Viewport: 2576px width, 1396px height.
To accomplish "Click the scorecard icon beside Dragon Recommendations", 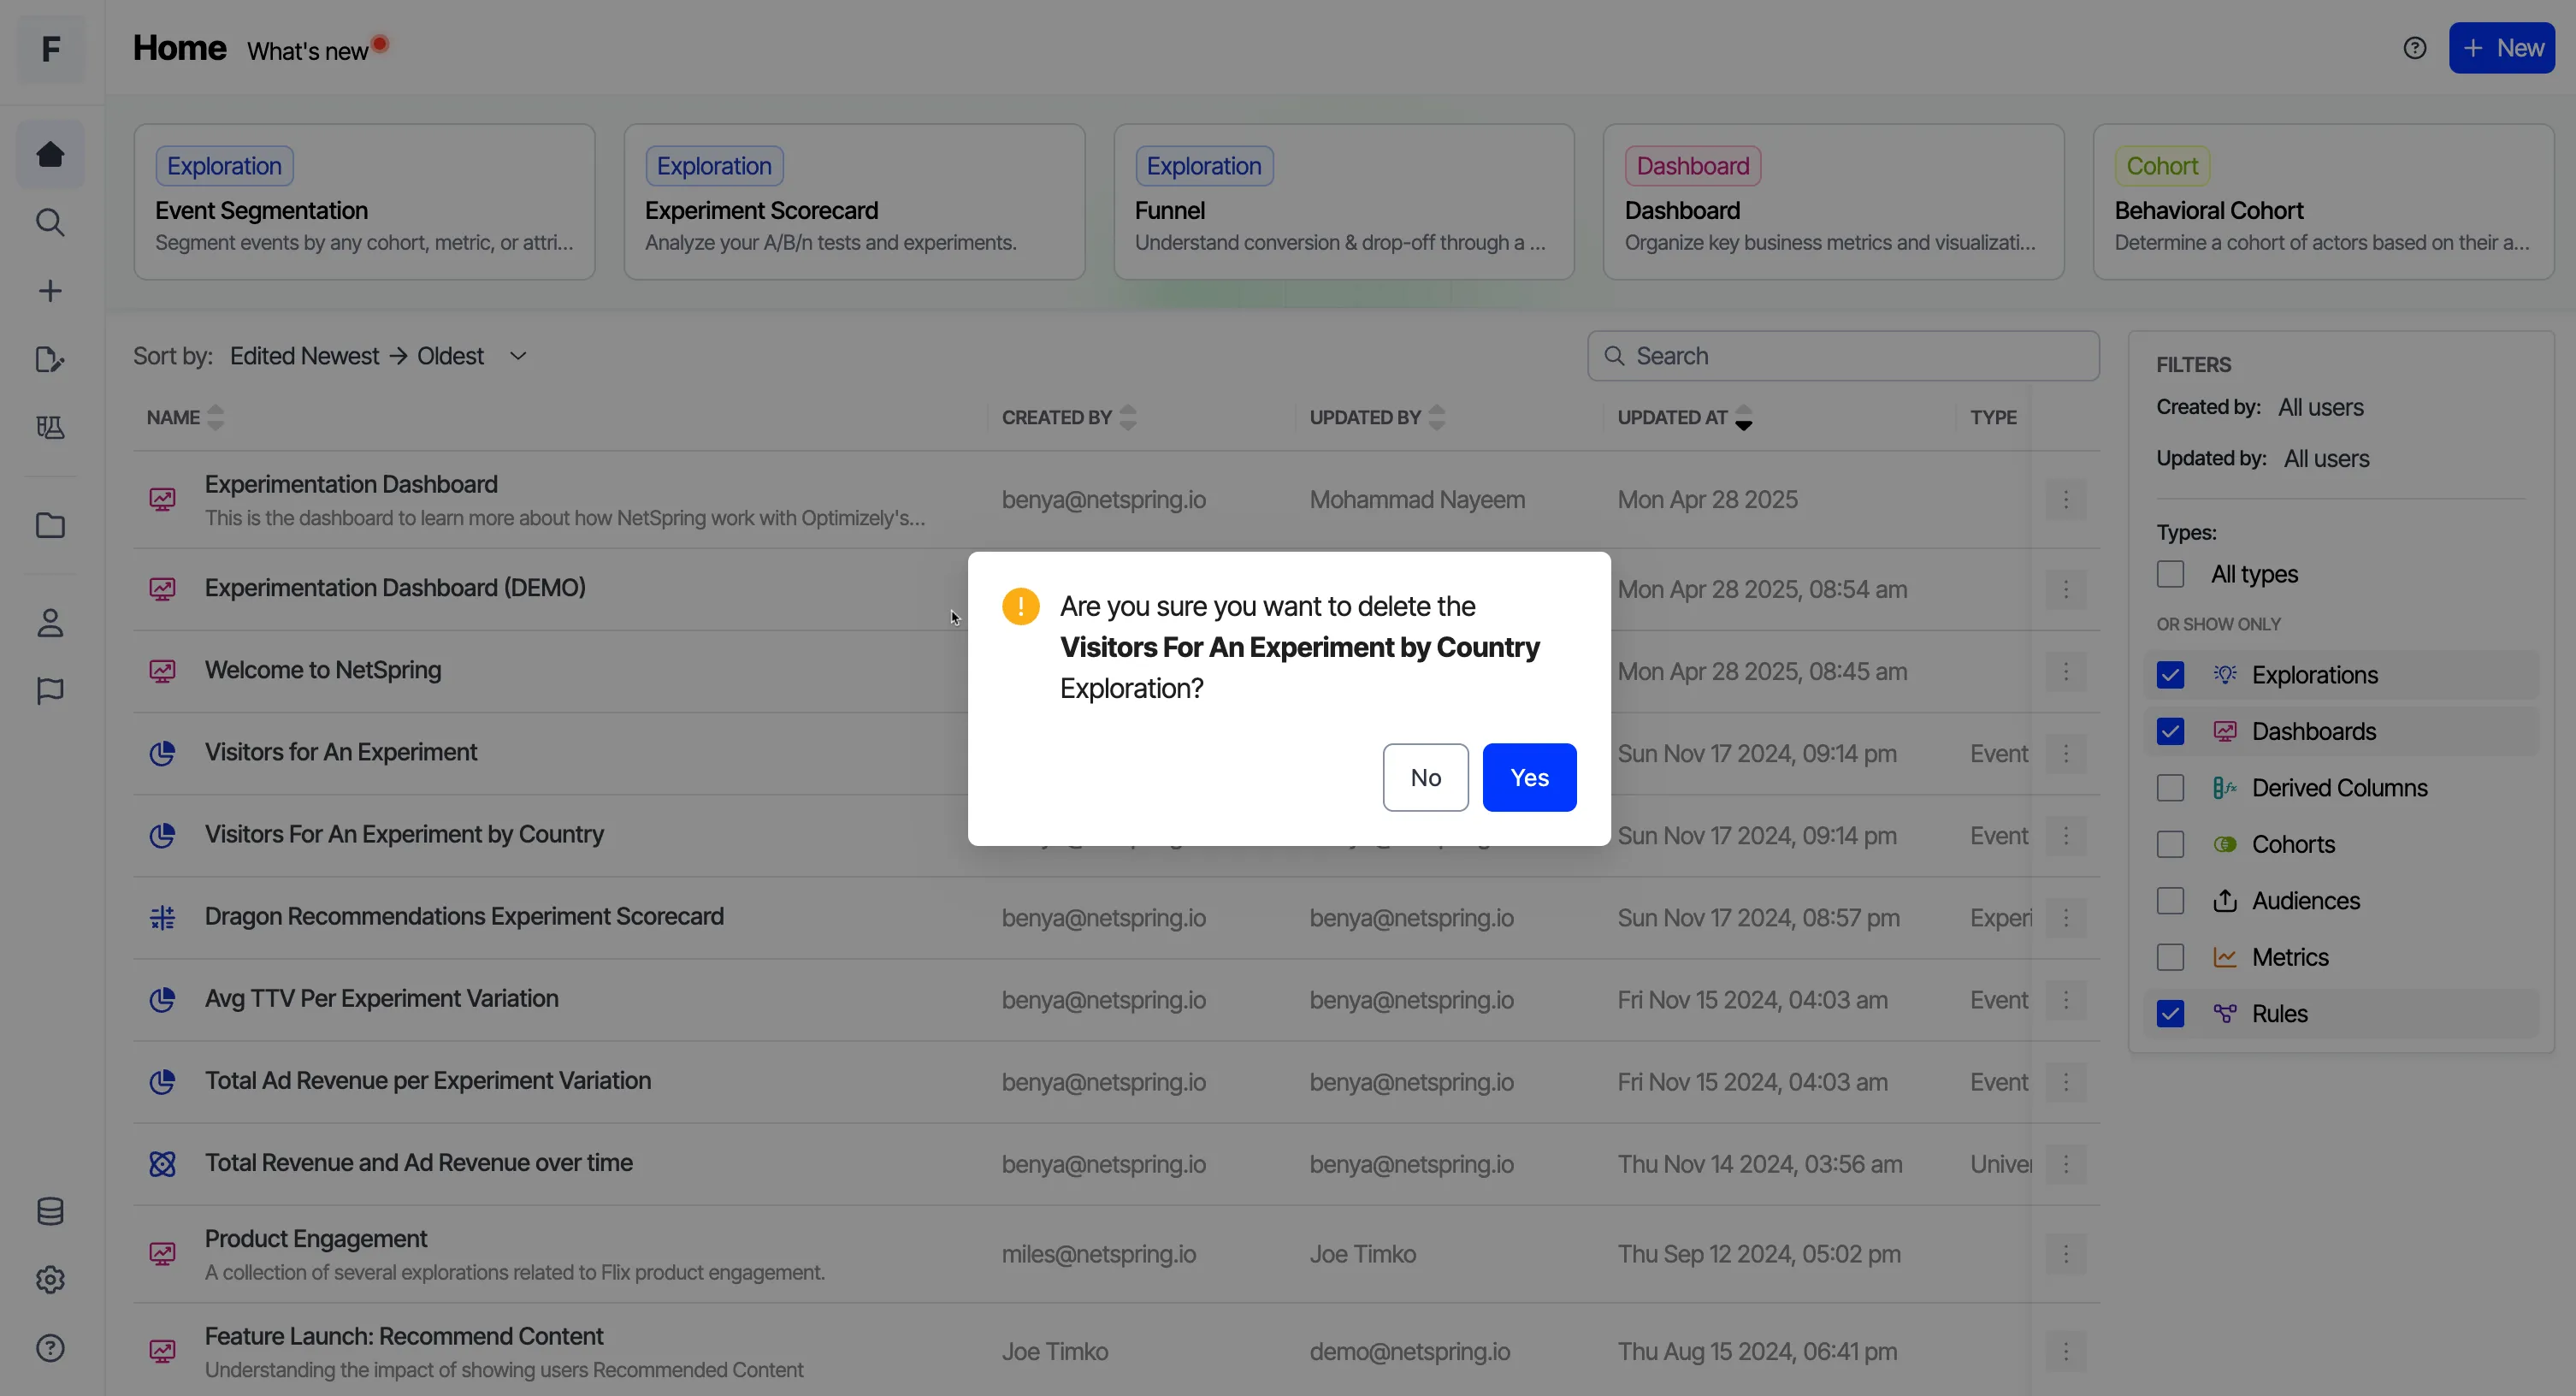I will pyautogui.click(x=162, y=917).
